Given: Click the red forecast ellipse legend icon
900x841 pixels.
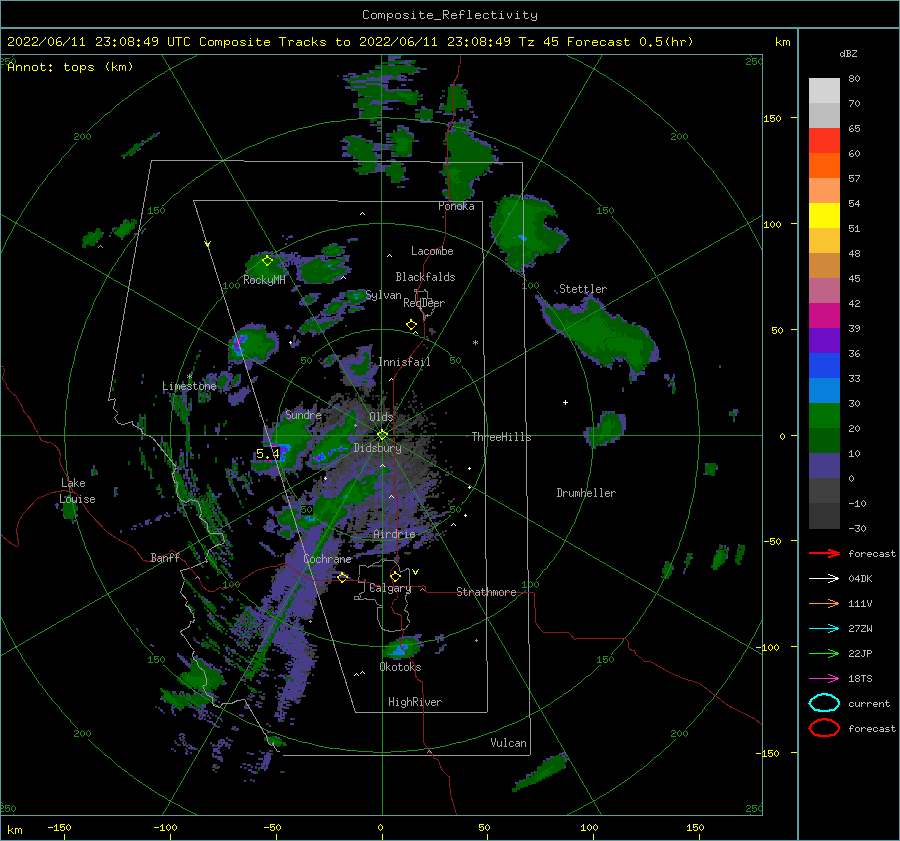Looking at the screenshot, I should (x=824, y=728).
